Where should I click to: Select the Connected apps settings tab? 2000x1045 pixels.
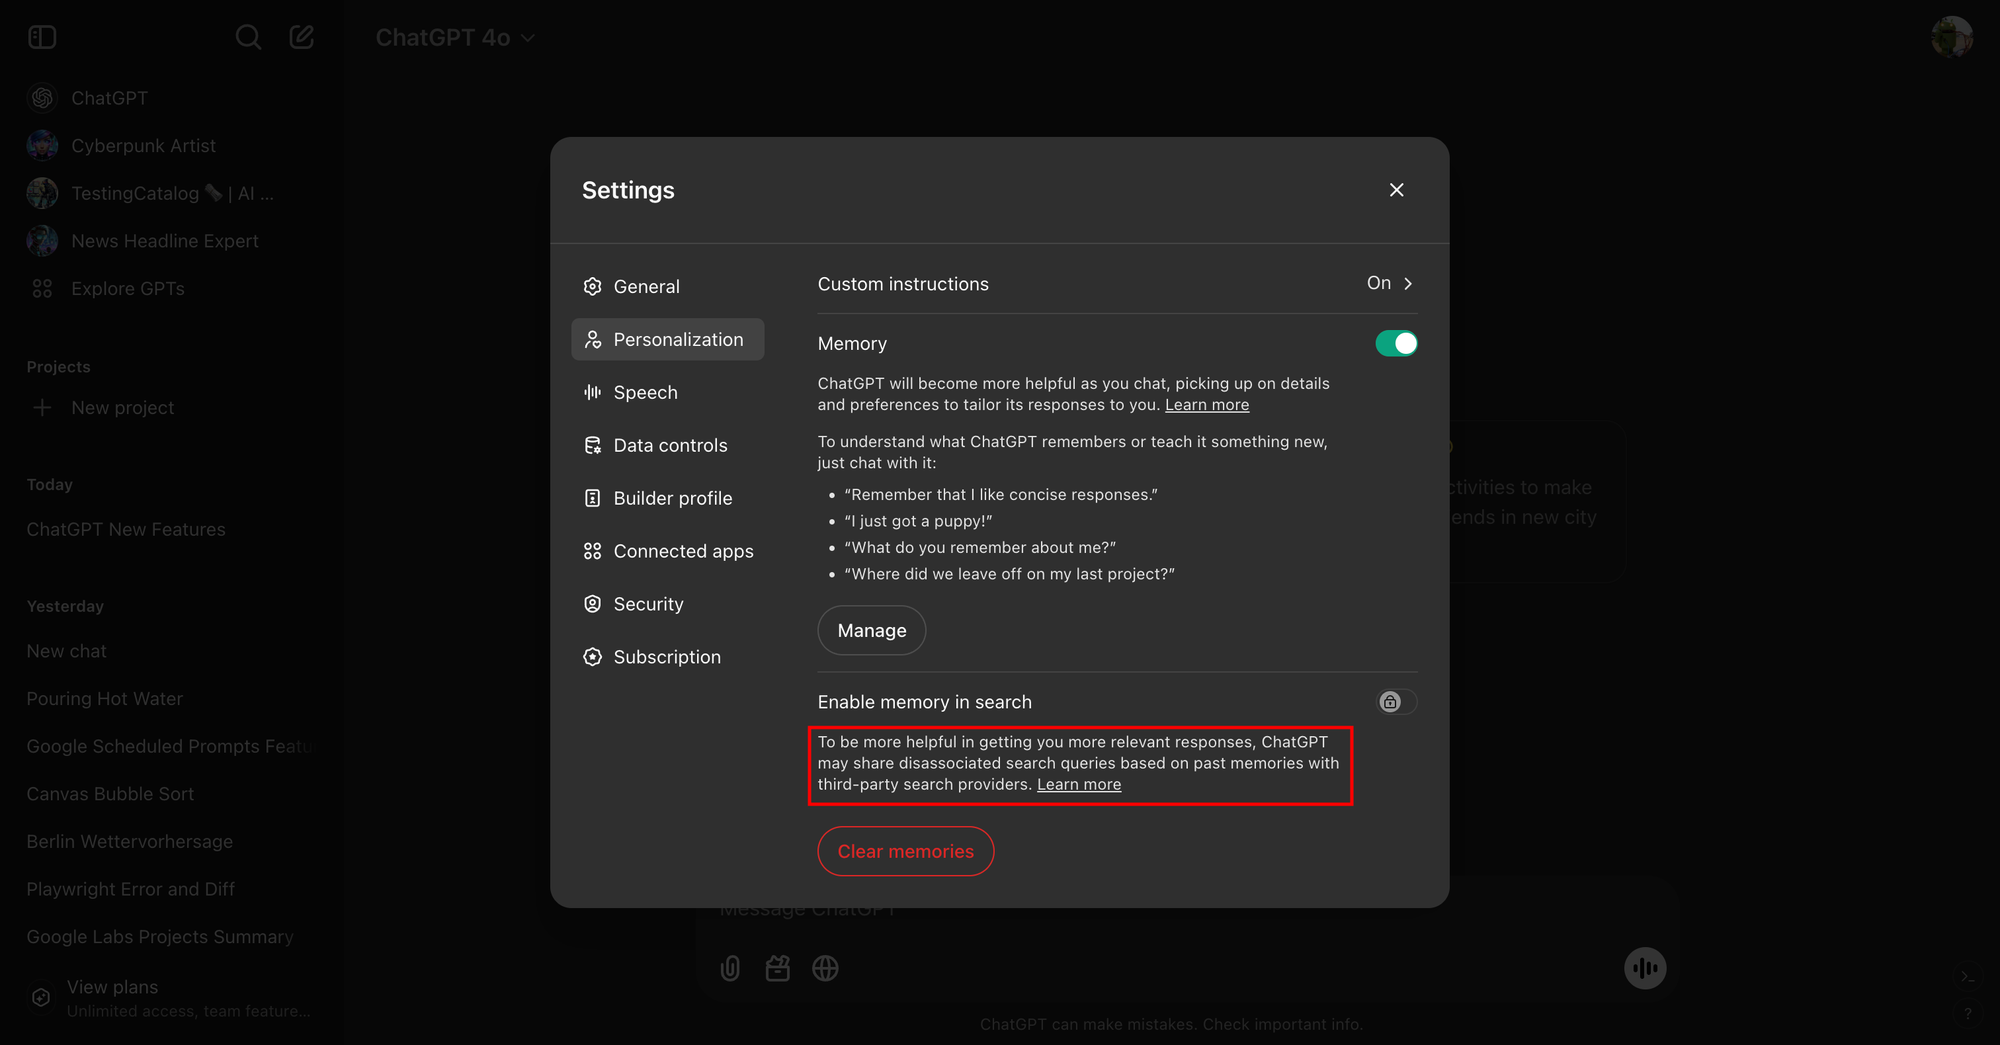coord(667,551)
